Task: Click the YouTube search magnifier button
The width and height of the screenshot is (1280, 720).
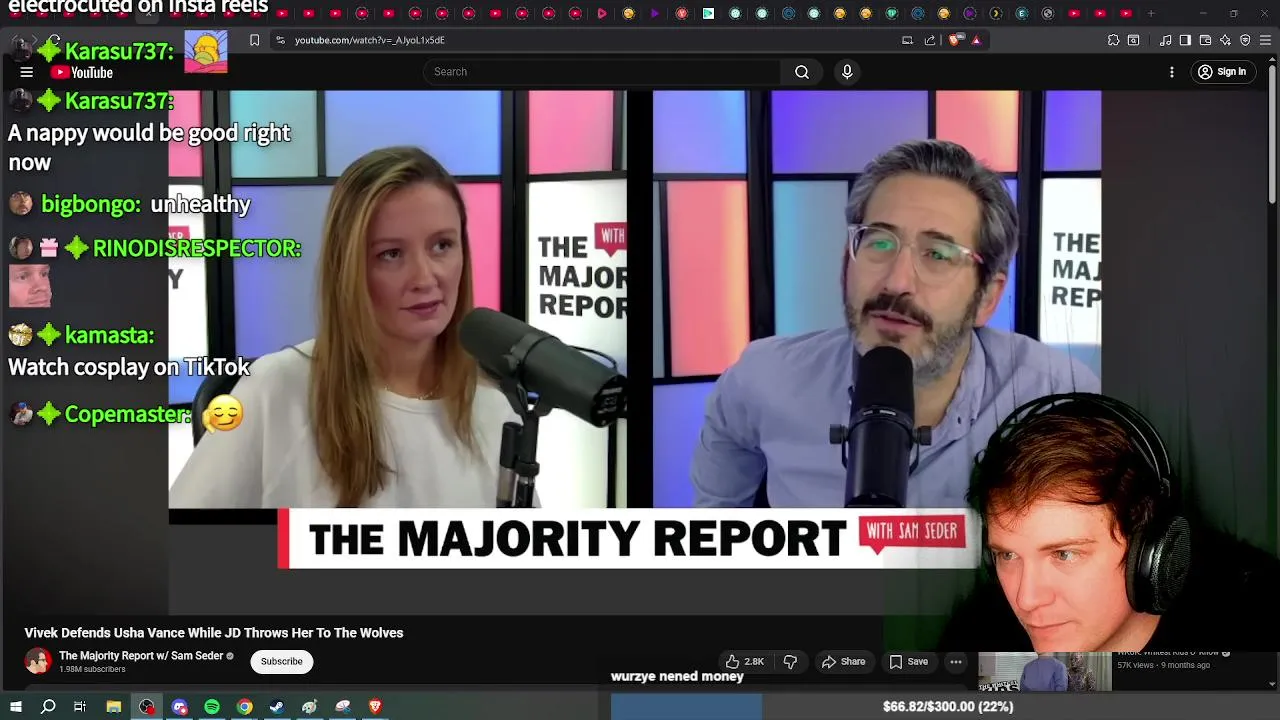Action: pos(802,72)
